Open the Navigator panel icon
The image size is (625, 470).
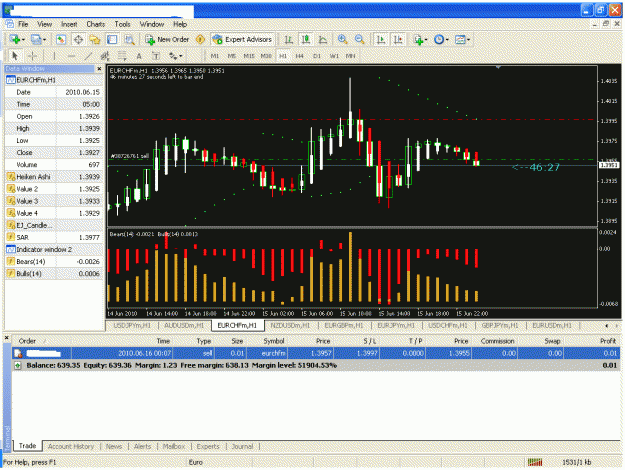tap(95, 39)
